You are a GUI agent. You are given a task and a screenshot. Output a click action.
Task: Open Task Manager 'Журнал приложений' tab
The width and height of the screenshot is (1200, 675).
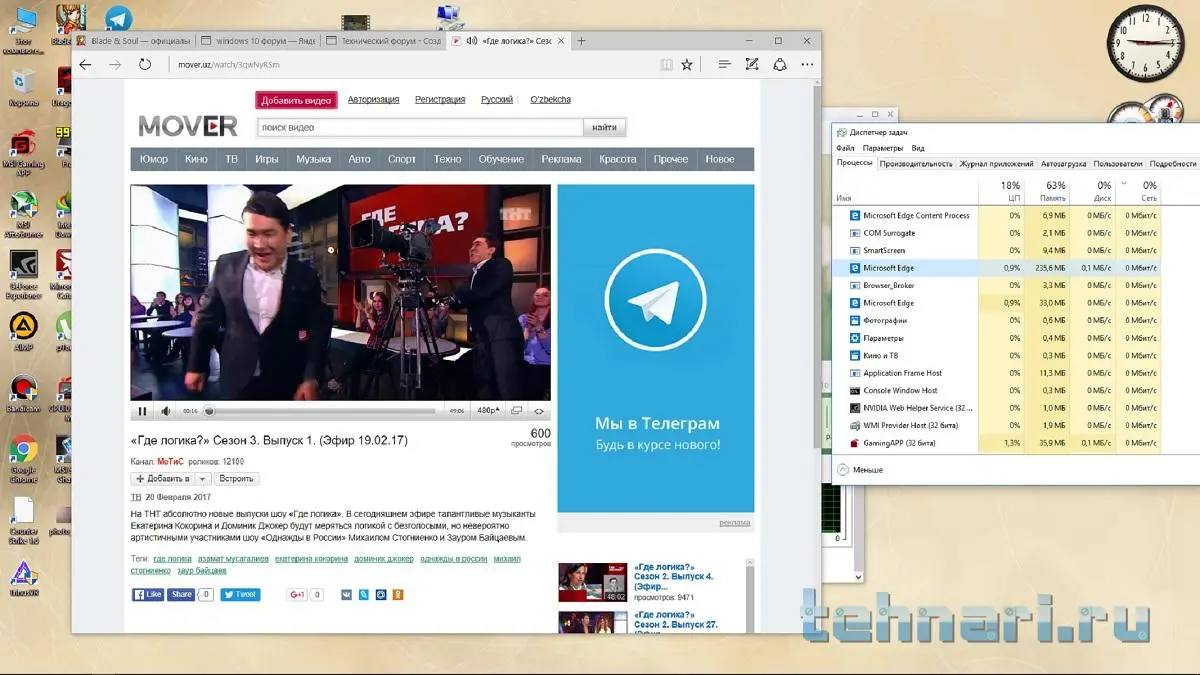996,163
